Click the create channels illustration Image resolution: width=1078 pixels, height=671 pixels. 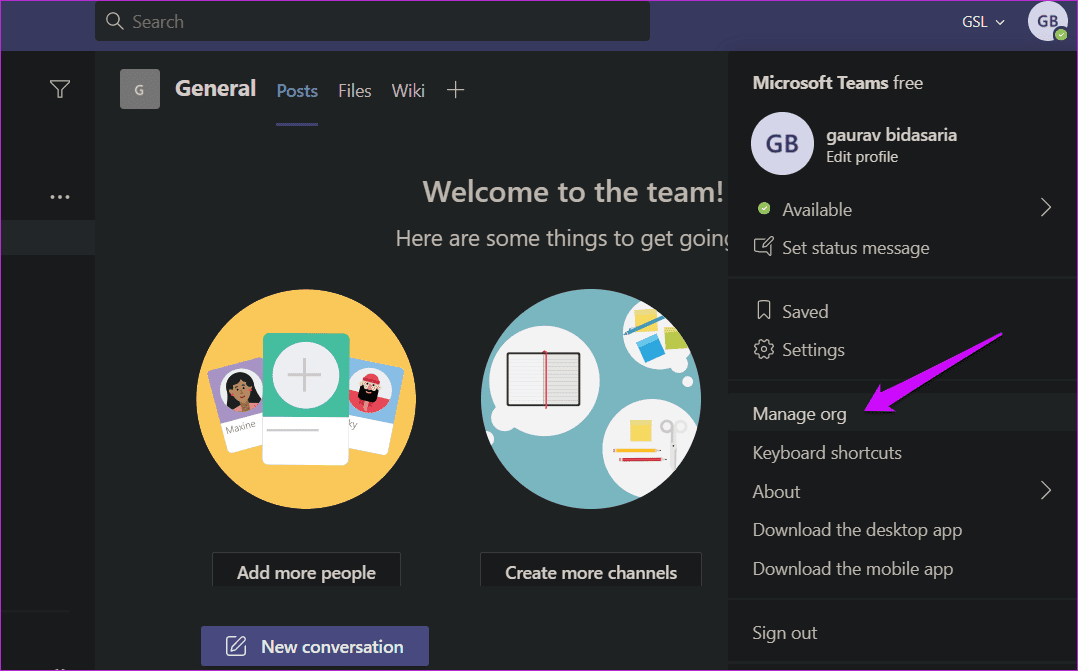click(591, 399)
